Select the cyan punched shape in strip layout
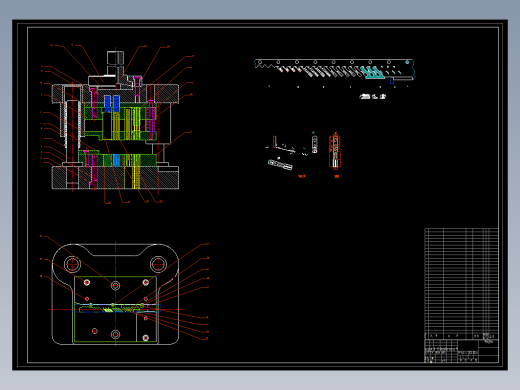This screenshot has height=390, width=520. point(372,73)
